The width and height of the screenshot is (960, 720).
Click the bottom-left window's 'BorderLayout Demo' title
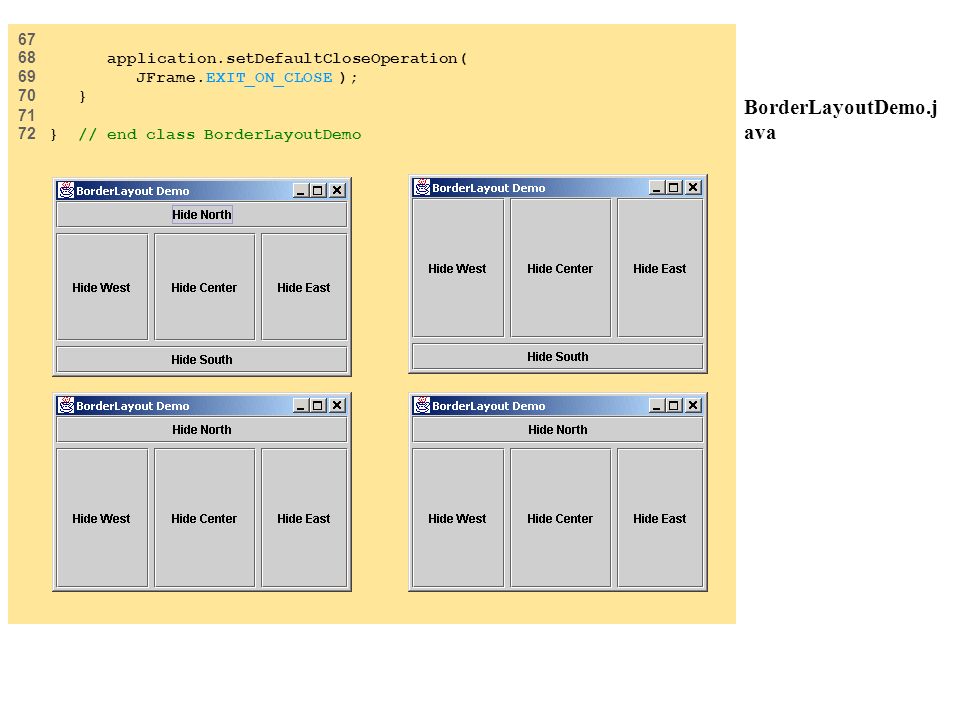133,406
